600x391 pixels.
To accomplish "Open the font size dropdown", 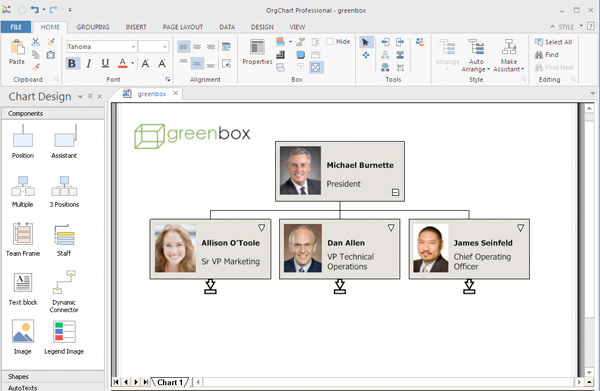I will [x=165, y=47].
